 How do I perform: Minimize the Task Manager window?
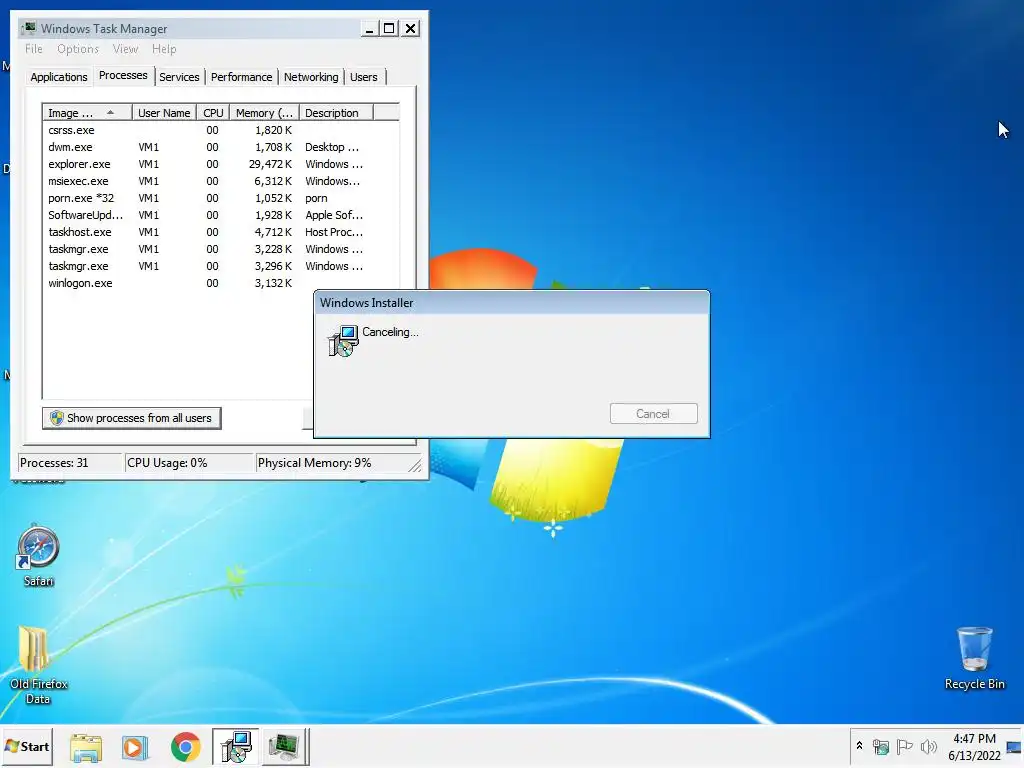pos(369,28)
